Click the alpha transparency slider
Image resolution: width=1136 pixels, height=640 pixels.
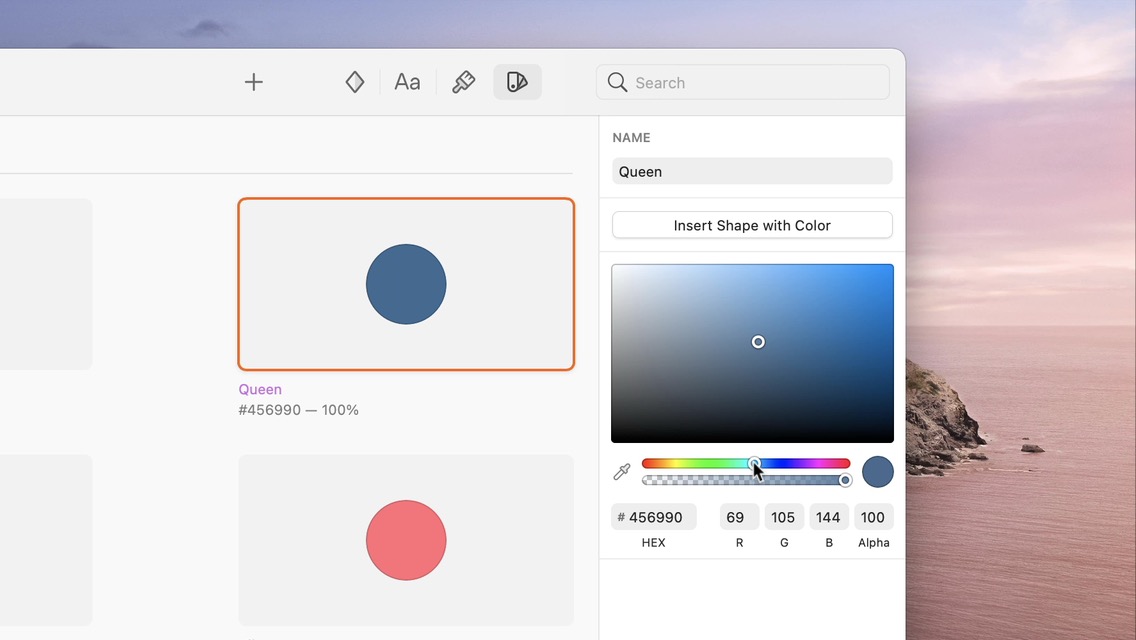coord(744,480)
